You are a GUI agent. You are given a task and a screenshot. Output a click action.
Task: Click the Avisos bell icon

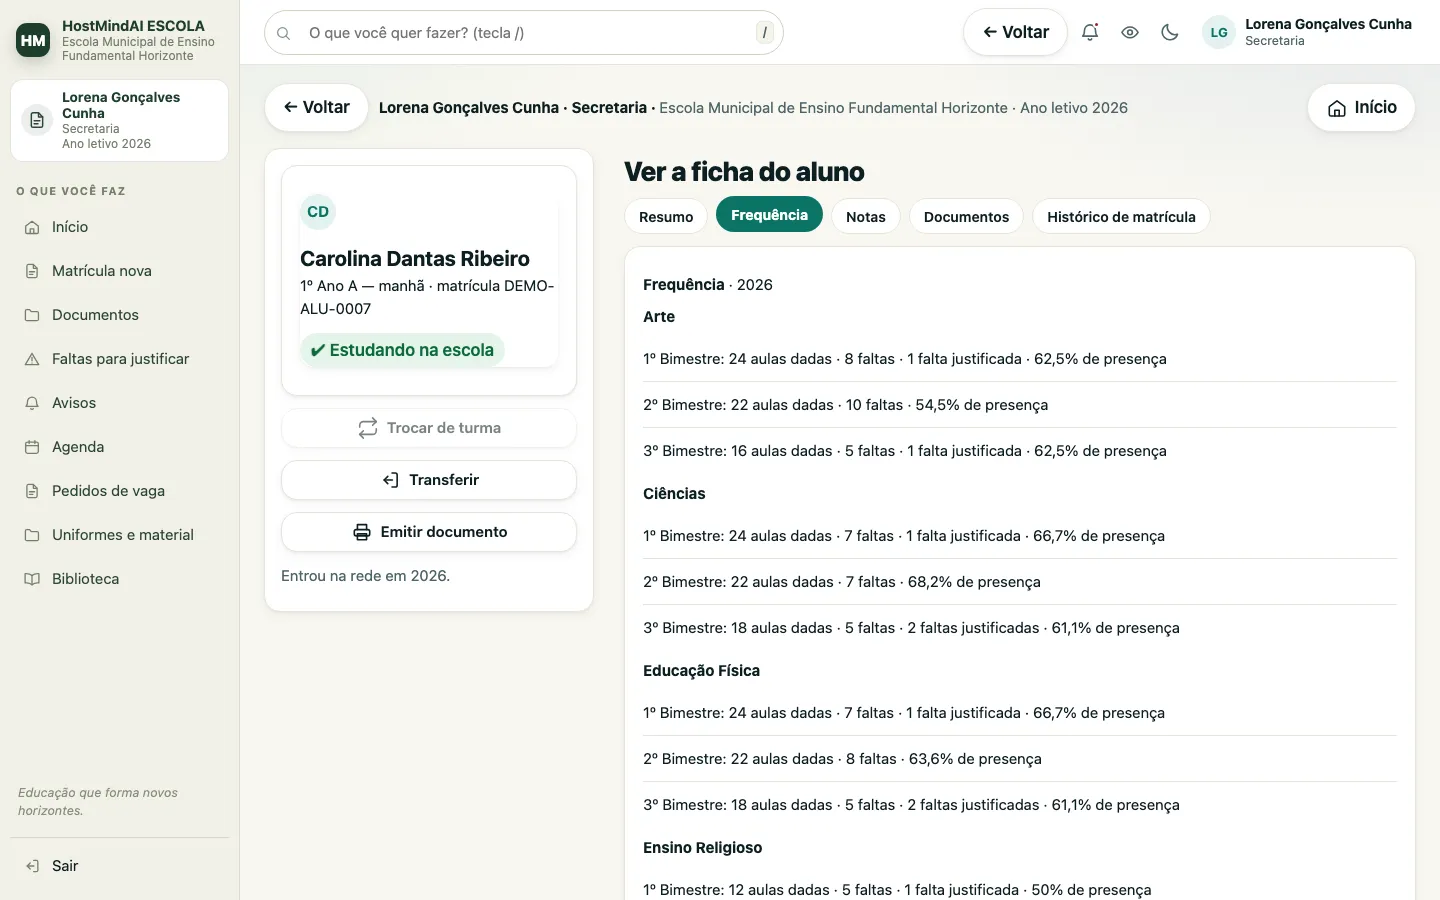32,403
